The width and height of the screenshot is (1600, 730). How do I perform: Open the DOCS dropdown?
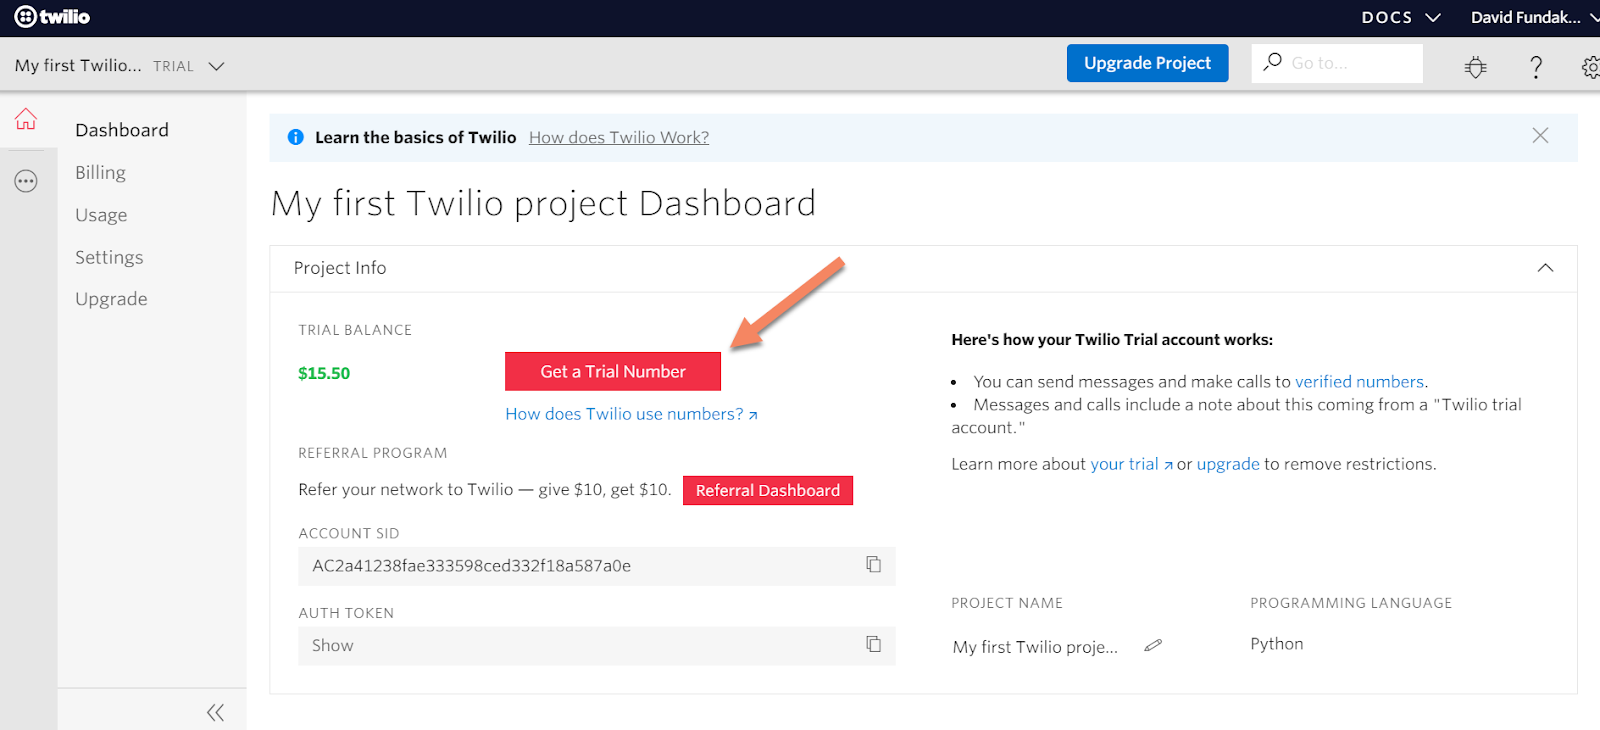(x=1401, y=17)
